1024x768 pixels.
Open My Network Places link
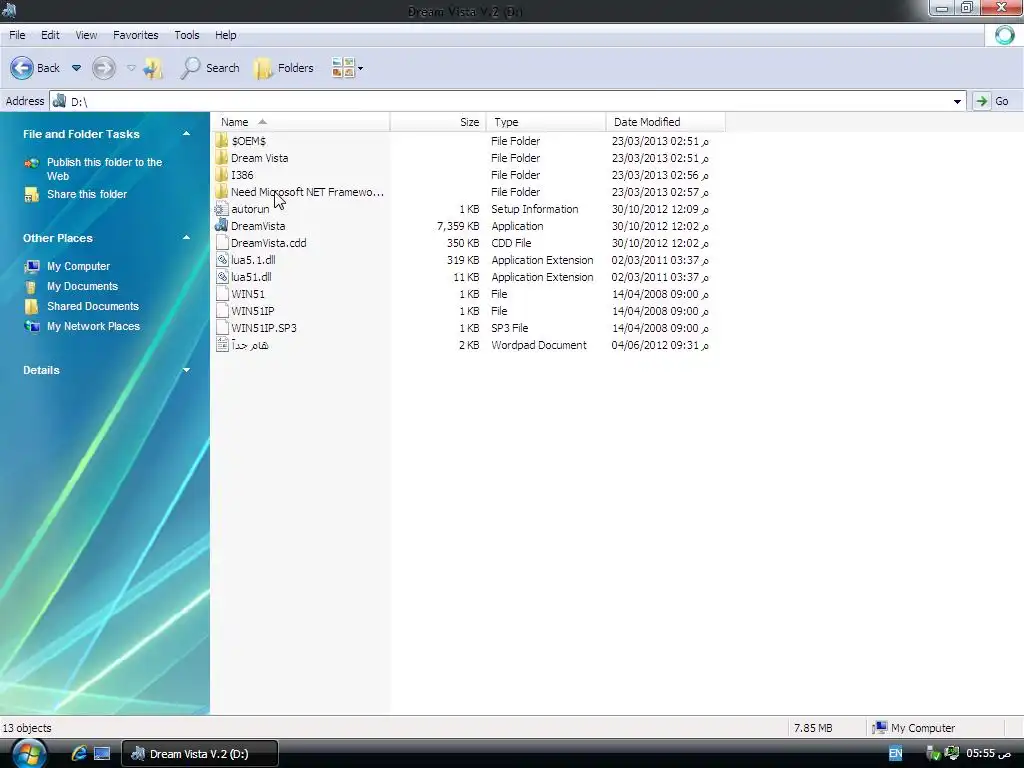(93, 326)
